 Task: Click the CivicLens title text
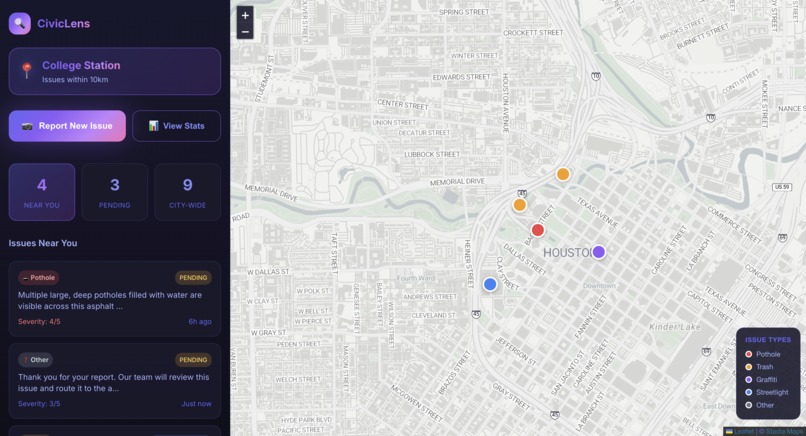tap(63, 24)
